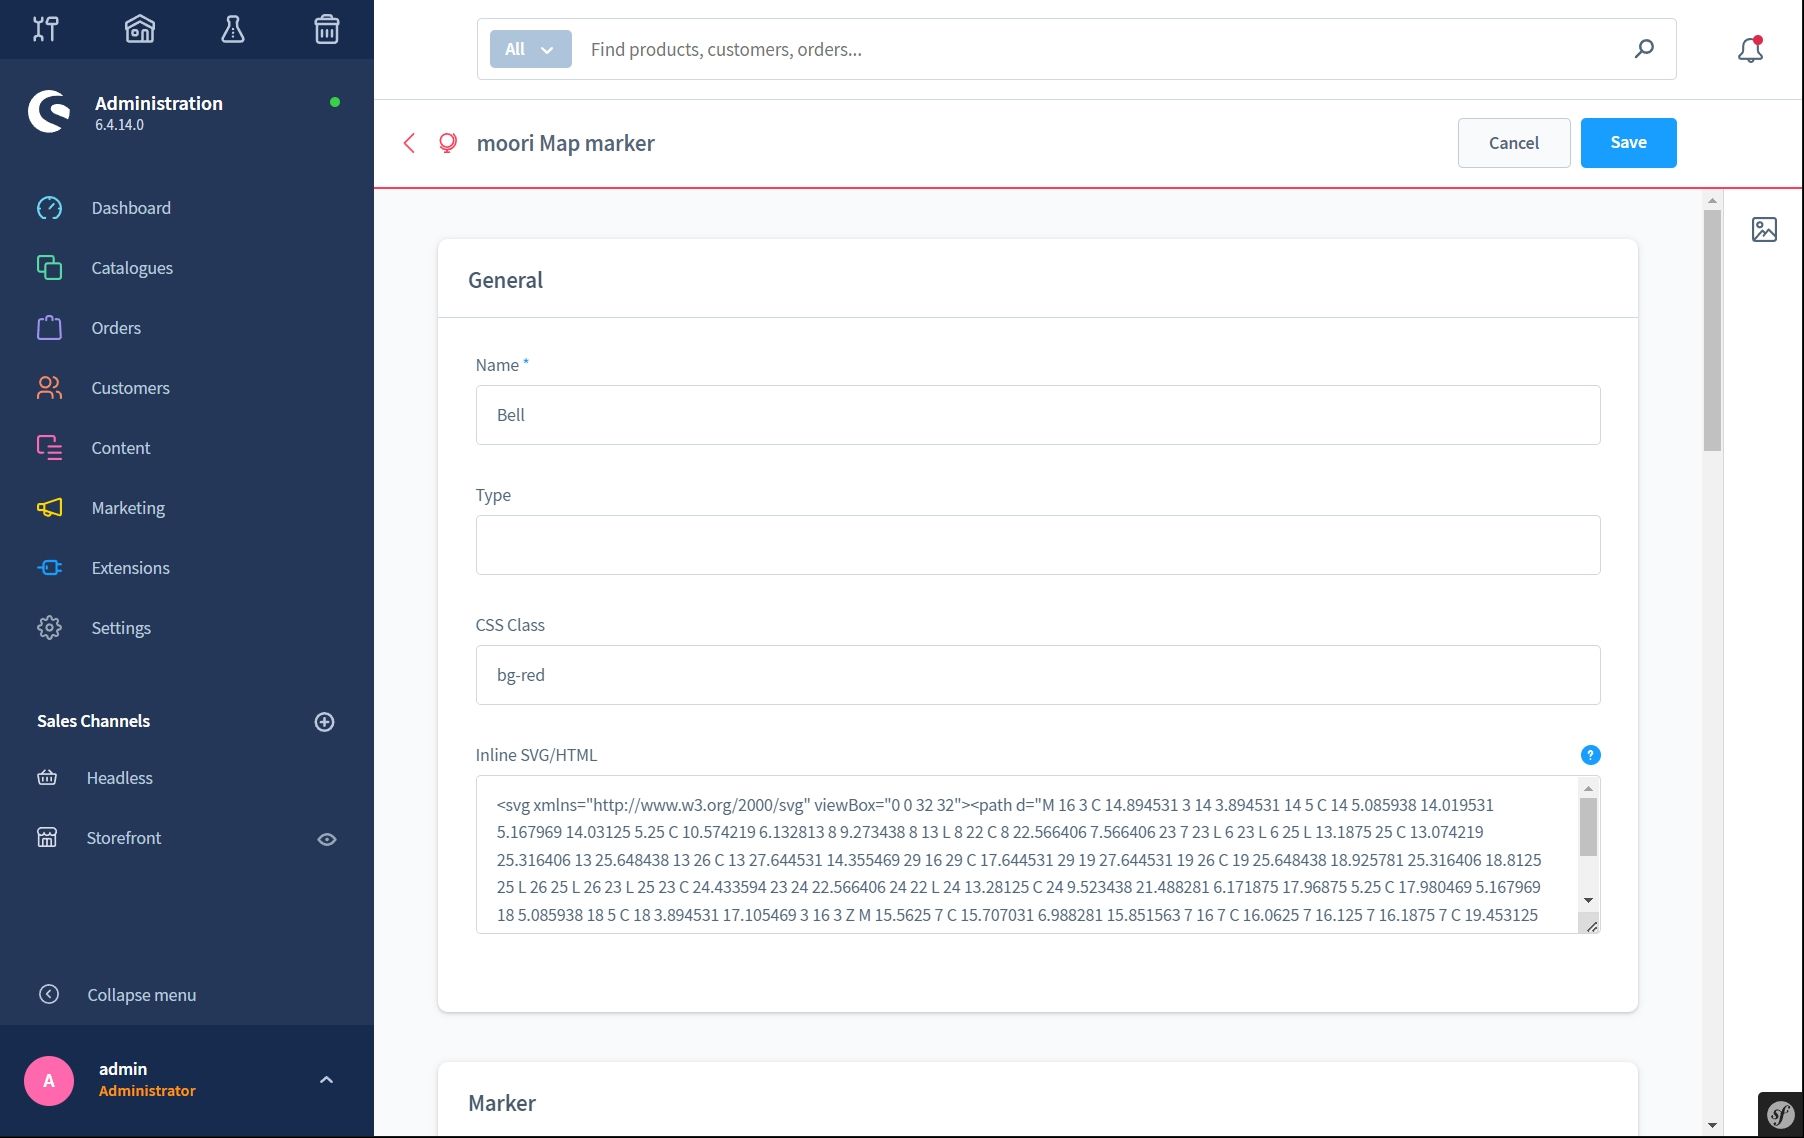Add a new sales channel plus icon

pyautogui.click(x=324, y=722)
